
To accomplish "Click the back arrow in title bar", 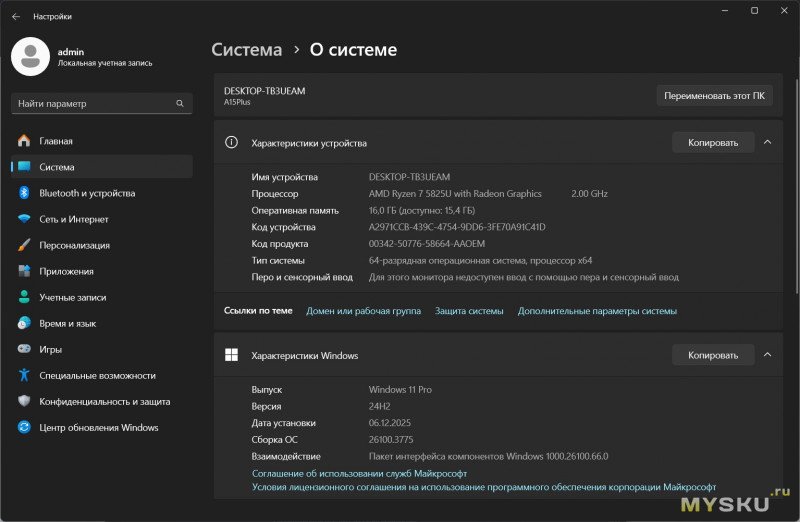I will pos(16,16).
